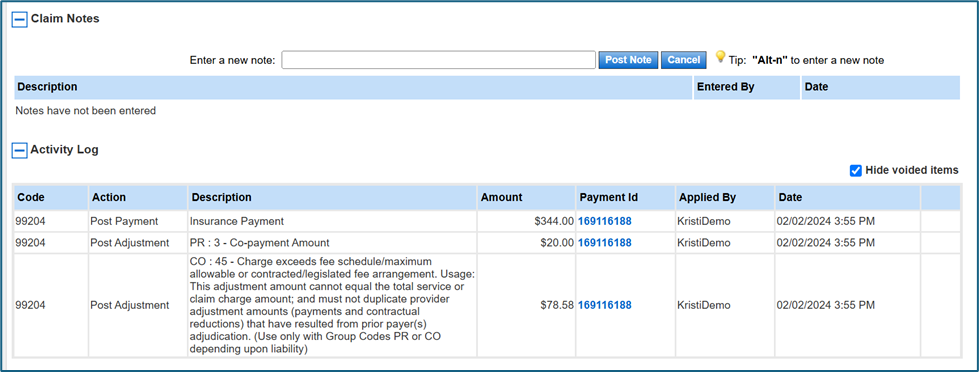Screen dimensions: 979x372
Task: Click KristiDemo in the Insurance Payment row
Action: point(703,221)
